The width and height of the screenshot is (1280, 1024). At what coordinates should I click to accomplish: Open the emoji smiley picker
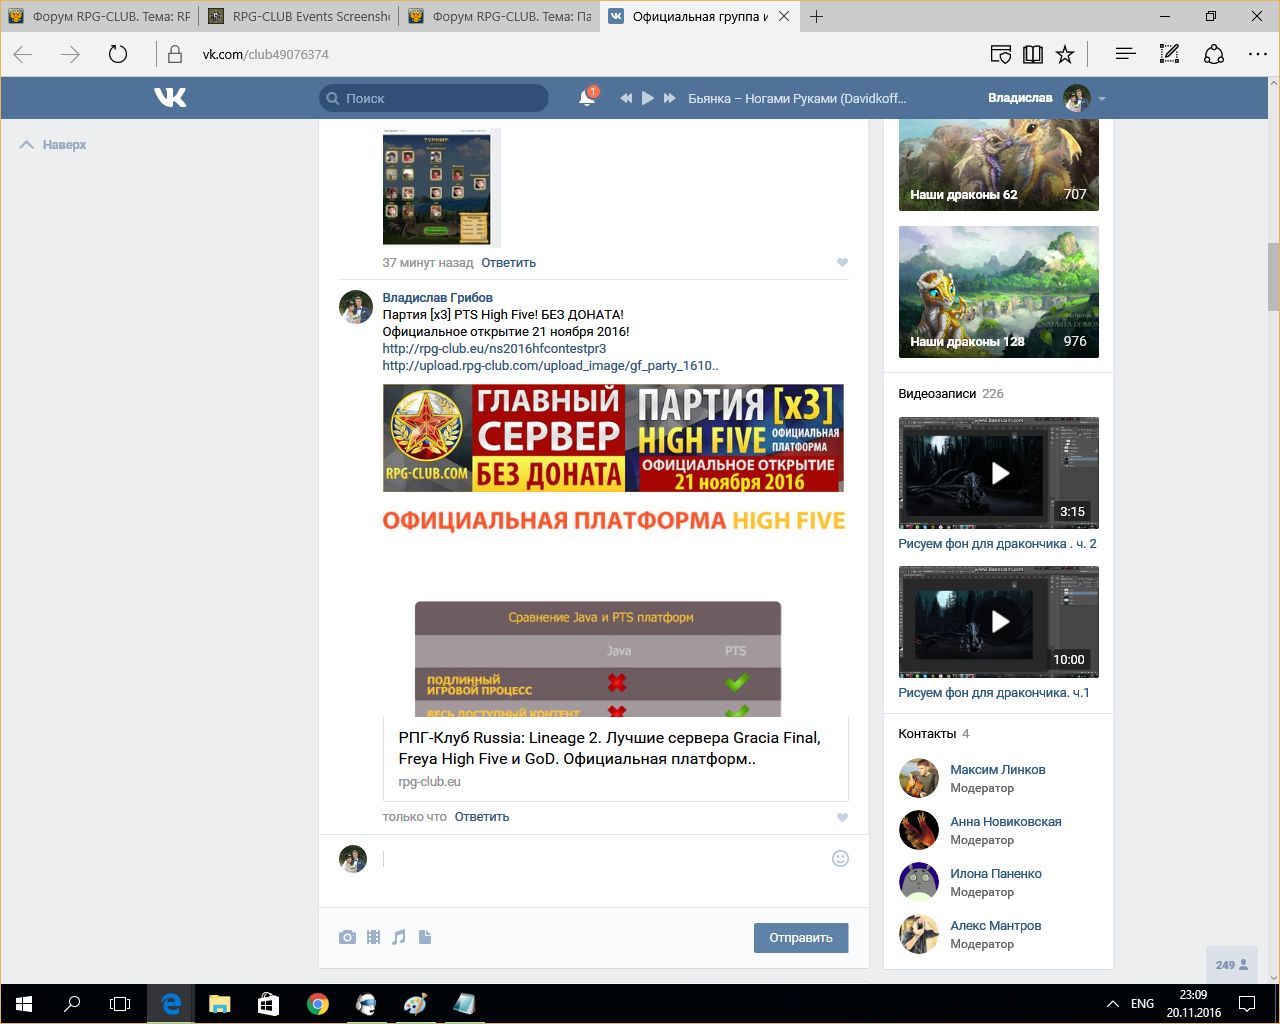[x=840, y=858]
